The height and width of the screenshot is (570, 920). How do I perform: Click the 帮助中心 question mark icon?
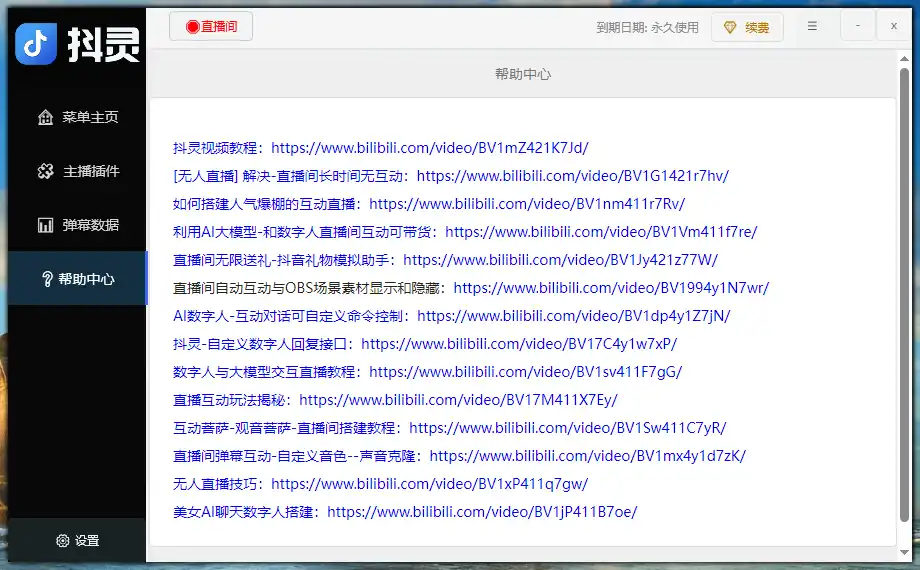pos(47,279)
